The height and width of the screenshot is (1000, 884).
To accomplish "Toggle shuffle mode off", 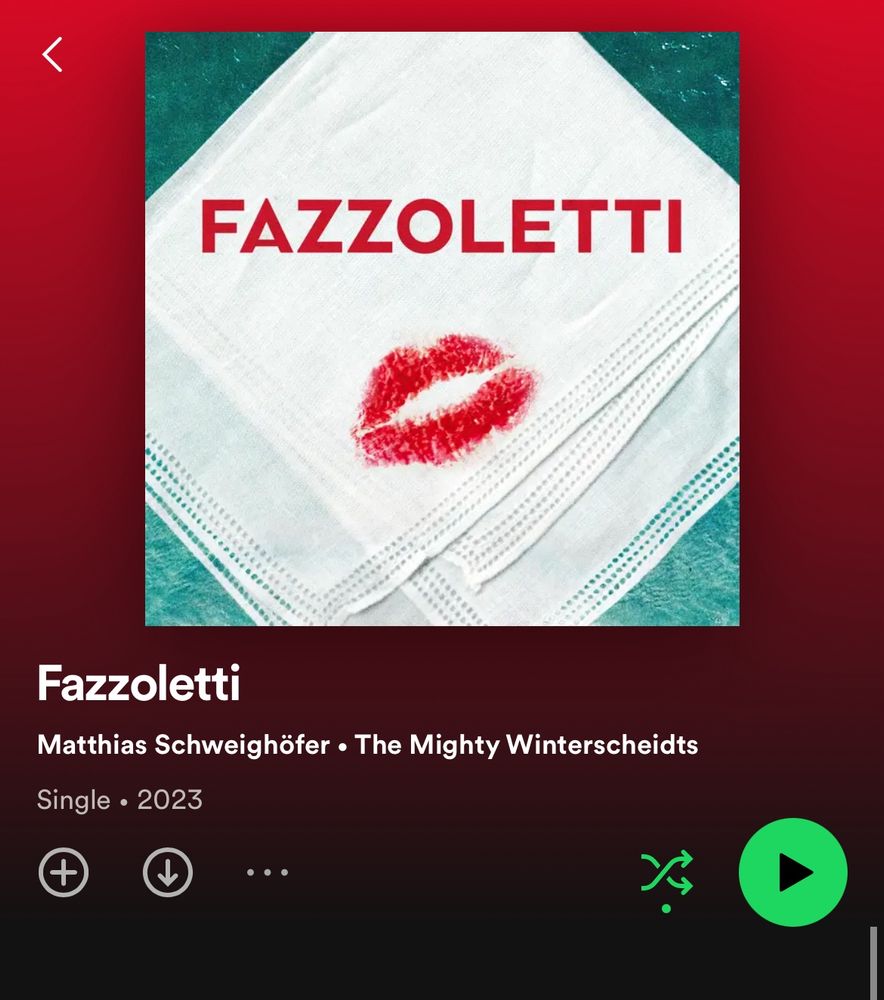I will pos(667,872).
